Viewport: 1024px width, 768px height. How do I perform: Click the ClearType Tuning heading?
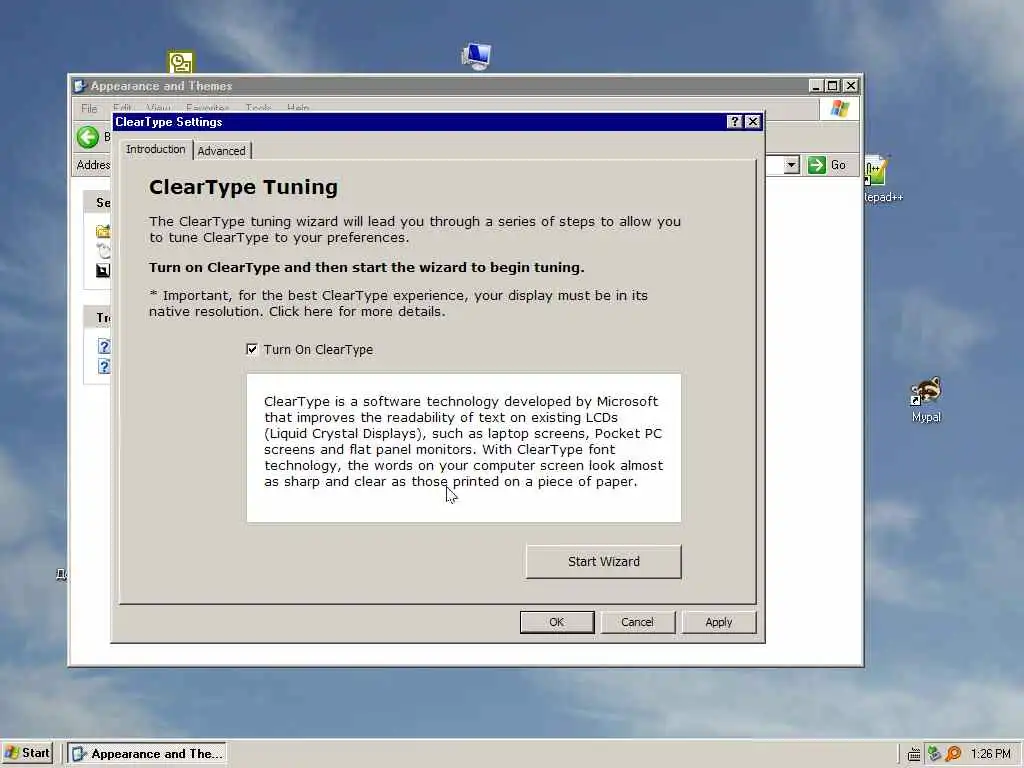point(244,187)
